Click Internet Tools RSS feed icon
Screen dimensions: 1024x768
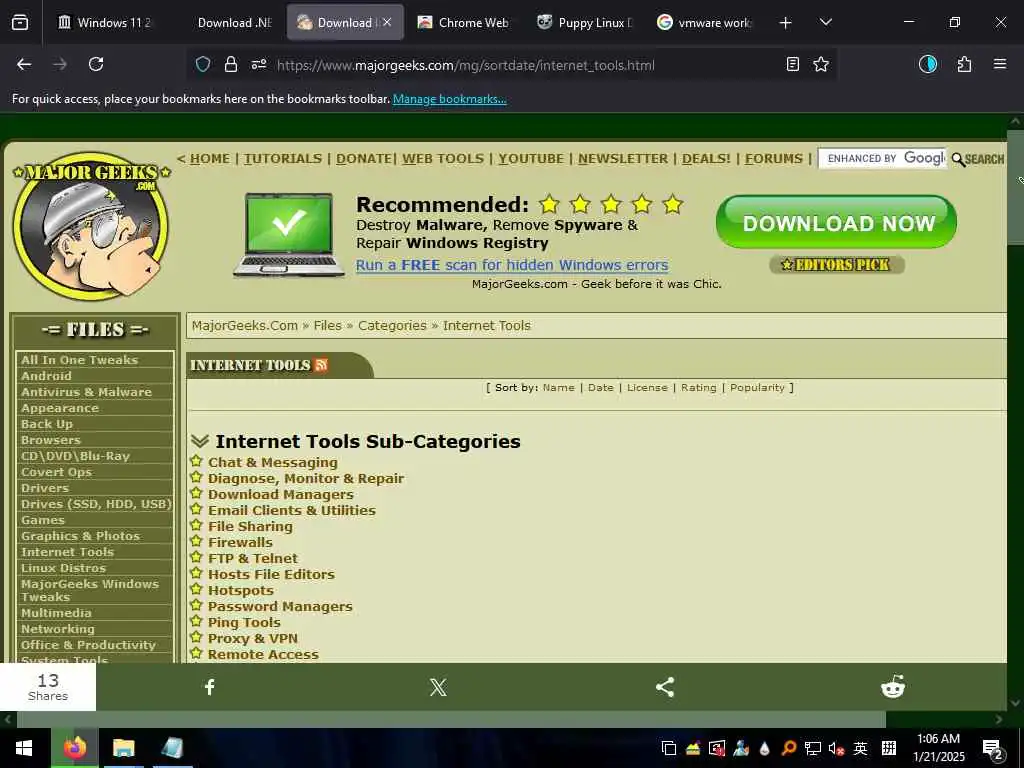(321, 365)
